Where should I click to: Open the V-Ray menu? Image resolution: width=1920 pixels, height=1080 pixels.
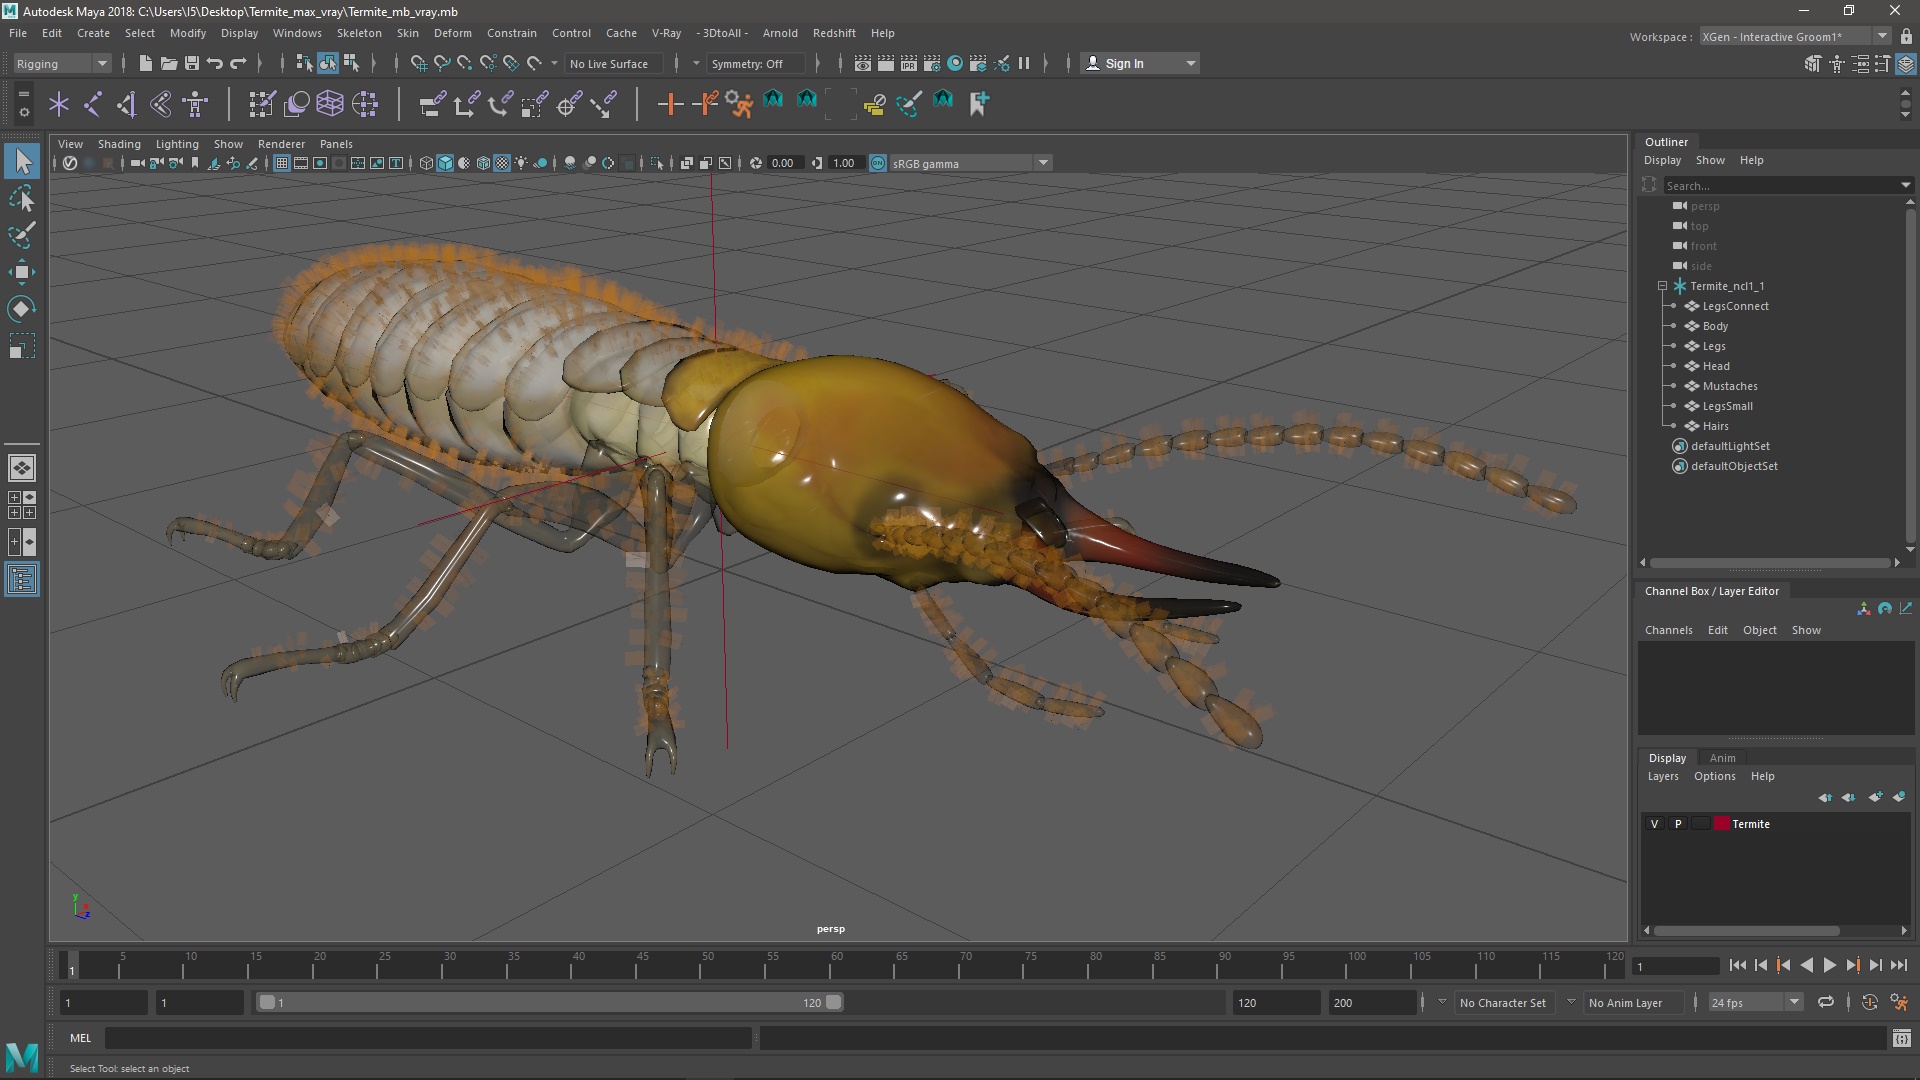pyautogui.click(x=666, y=33)
